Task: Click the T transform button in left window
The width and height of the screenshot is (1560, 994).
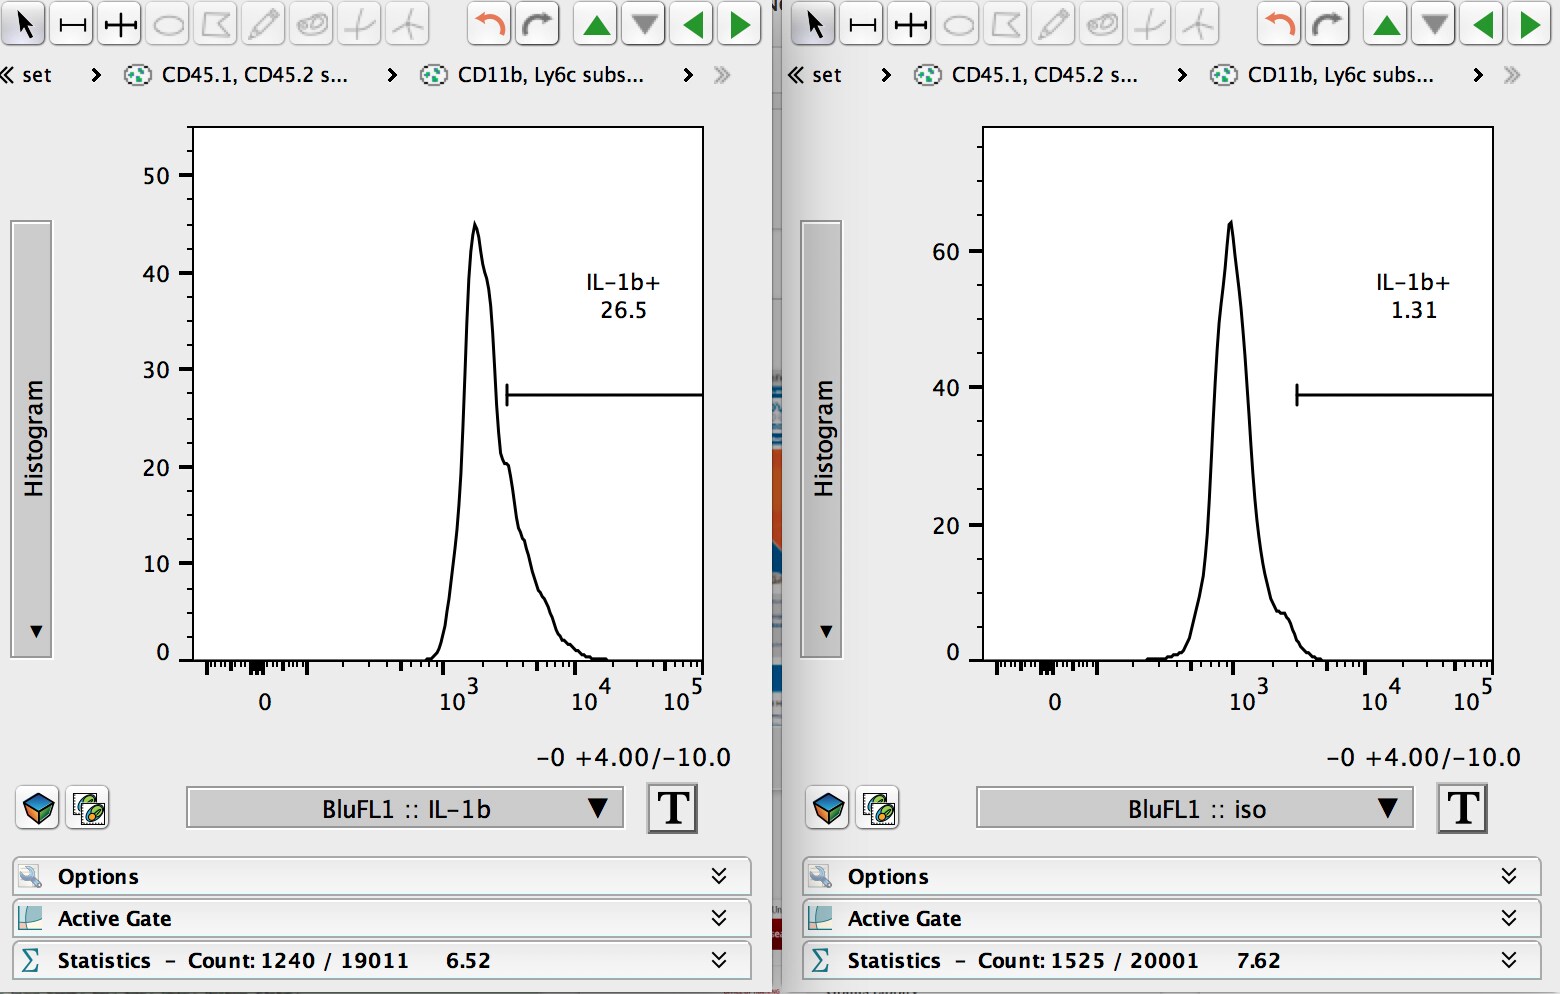Action: 673,808
